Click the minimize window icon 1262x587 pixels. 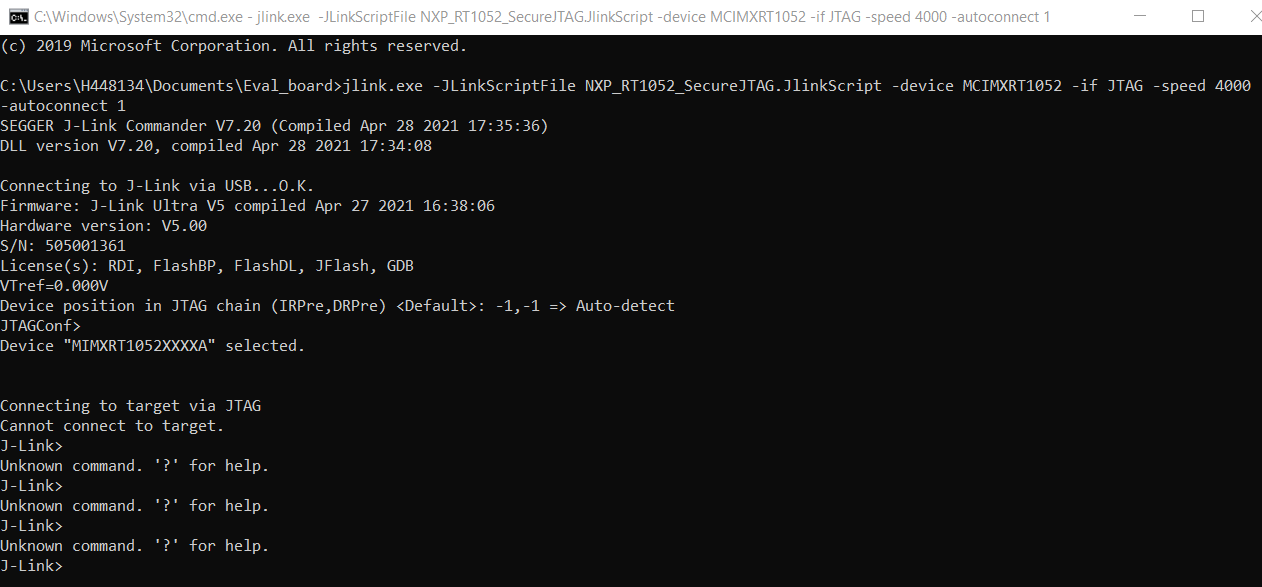(1139, 16)
